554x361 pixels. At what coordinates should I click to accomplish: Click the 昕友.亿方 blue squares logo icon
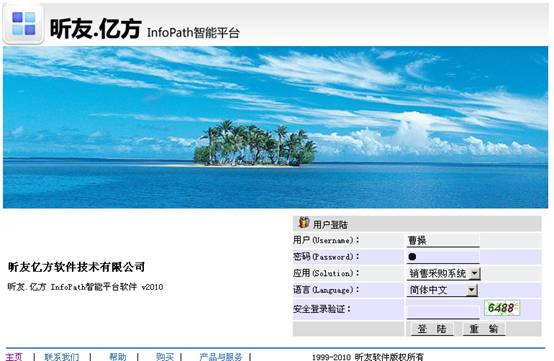[23, 24]
